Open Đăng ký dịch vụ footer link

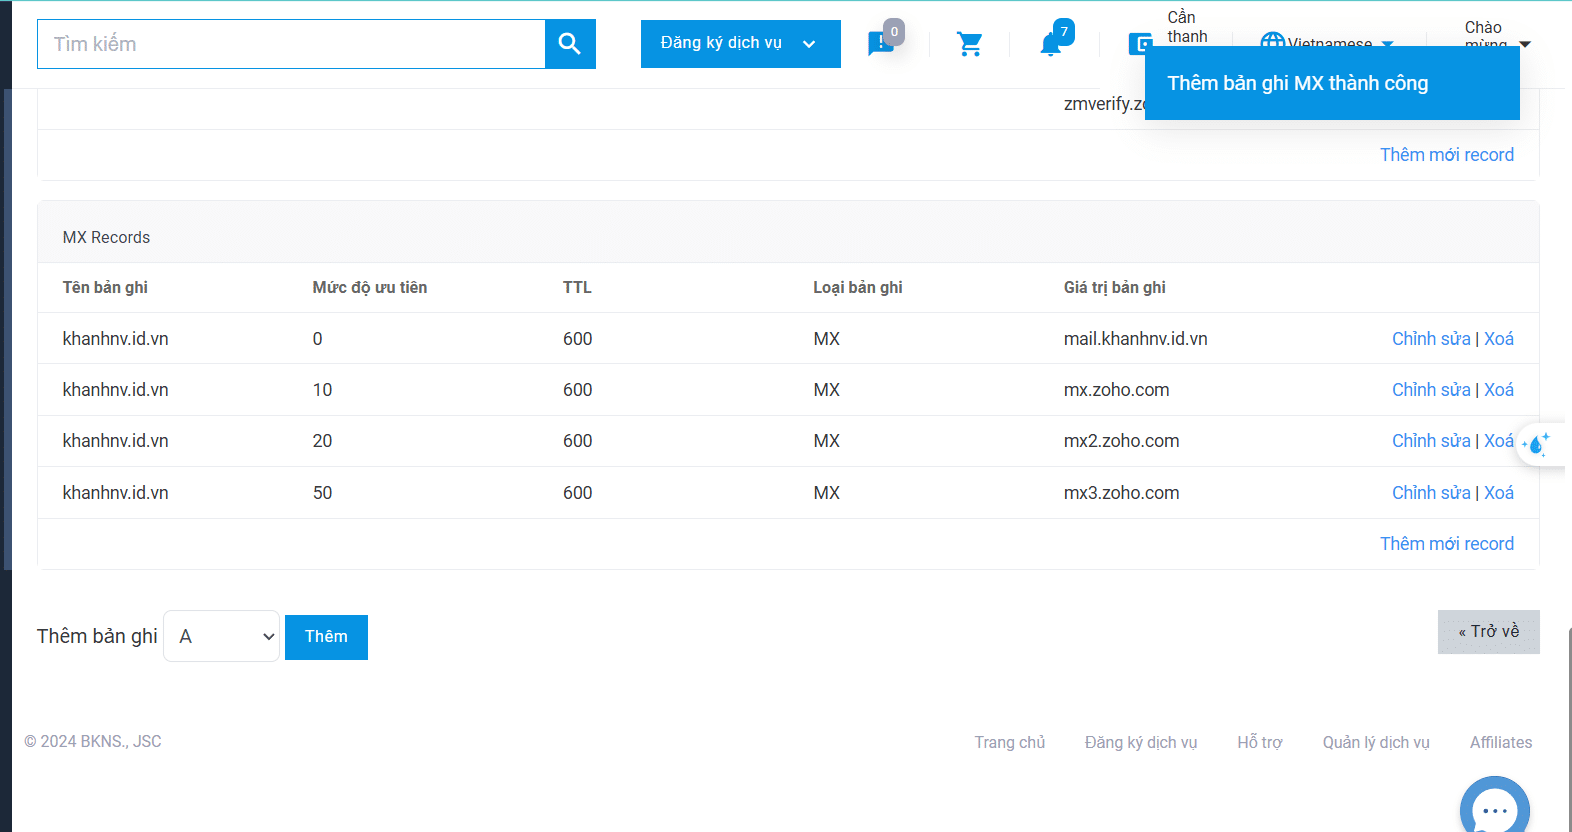(x=1141, y=742)
